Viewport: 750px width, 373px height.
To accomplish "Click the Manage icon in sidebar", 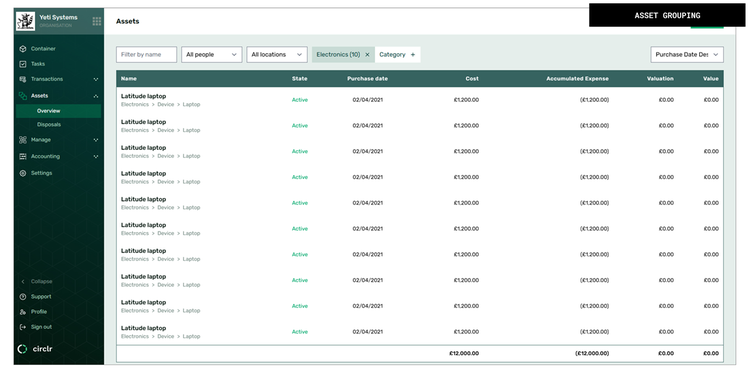I will coord(22,140).
